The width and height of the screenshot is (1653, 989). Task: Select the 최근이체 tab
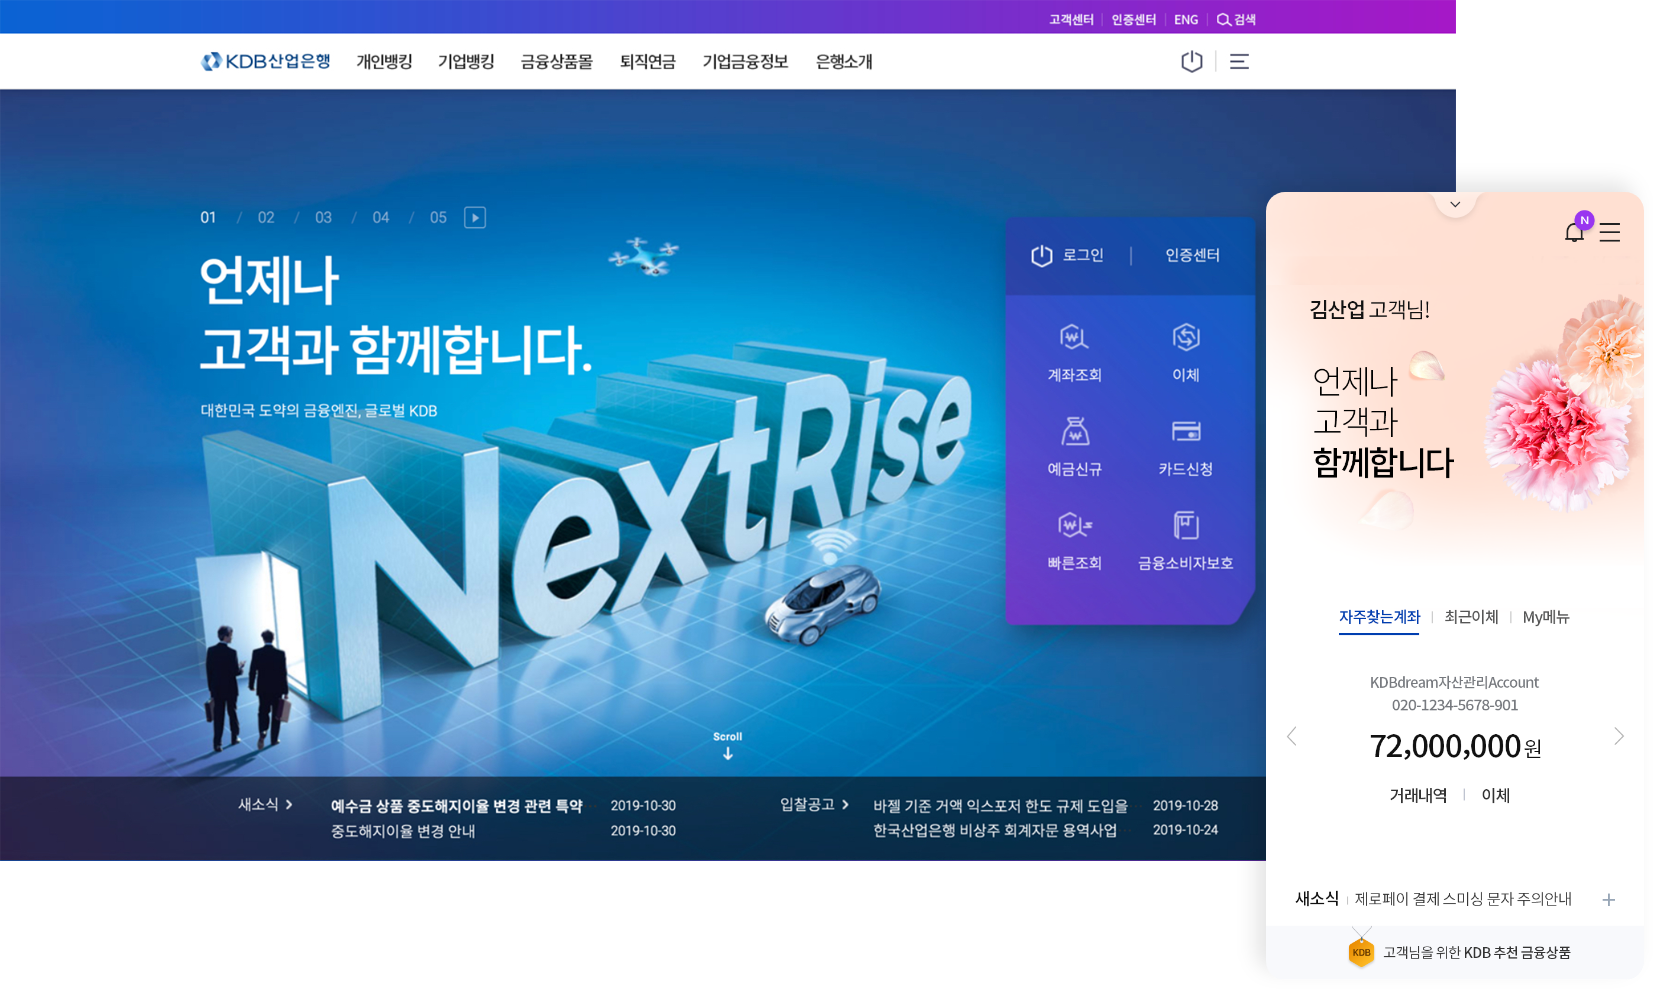(x=1471, y=617)
